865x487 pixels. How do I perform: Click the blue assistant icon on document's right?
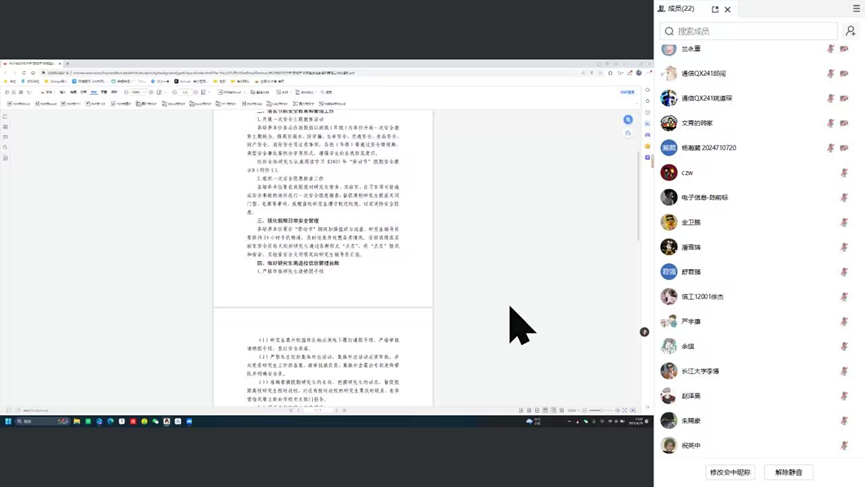(x=628, y=120)
